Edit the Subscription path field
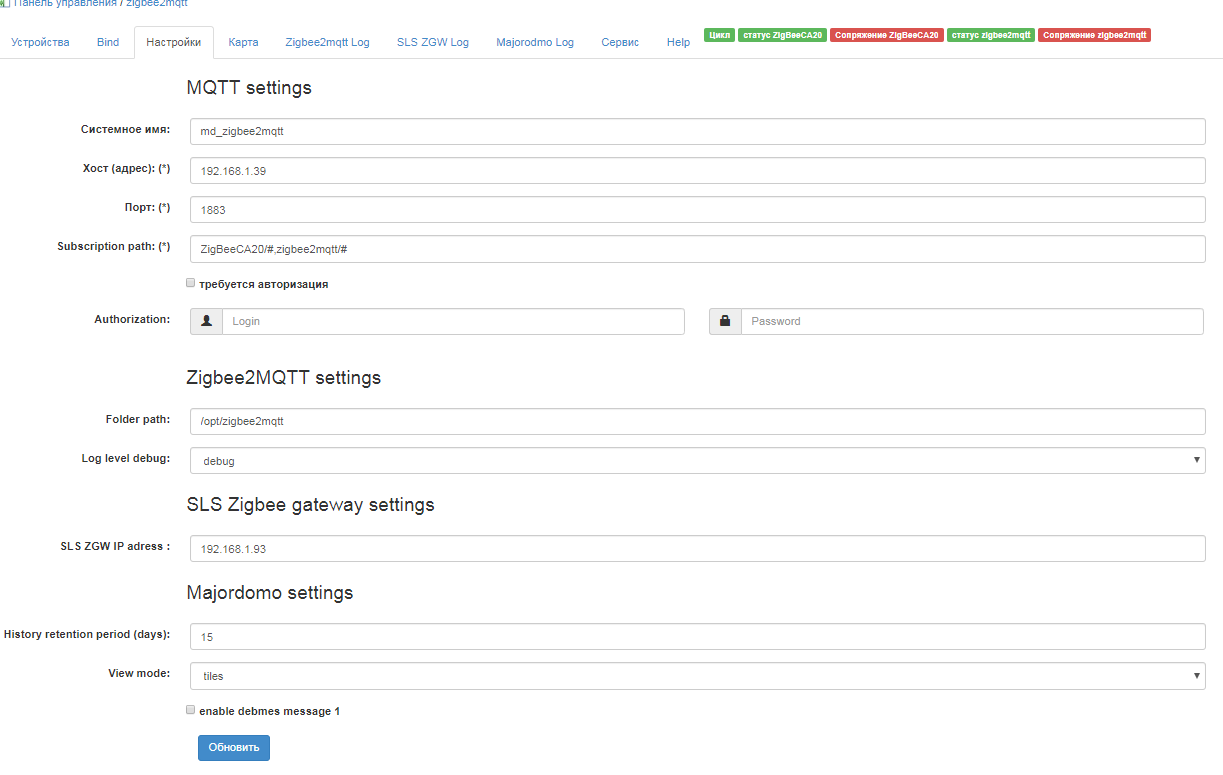Viewport: 1223px width, 775px height. click(x=698, y=249)
